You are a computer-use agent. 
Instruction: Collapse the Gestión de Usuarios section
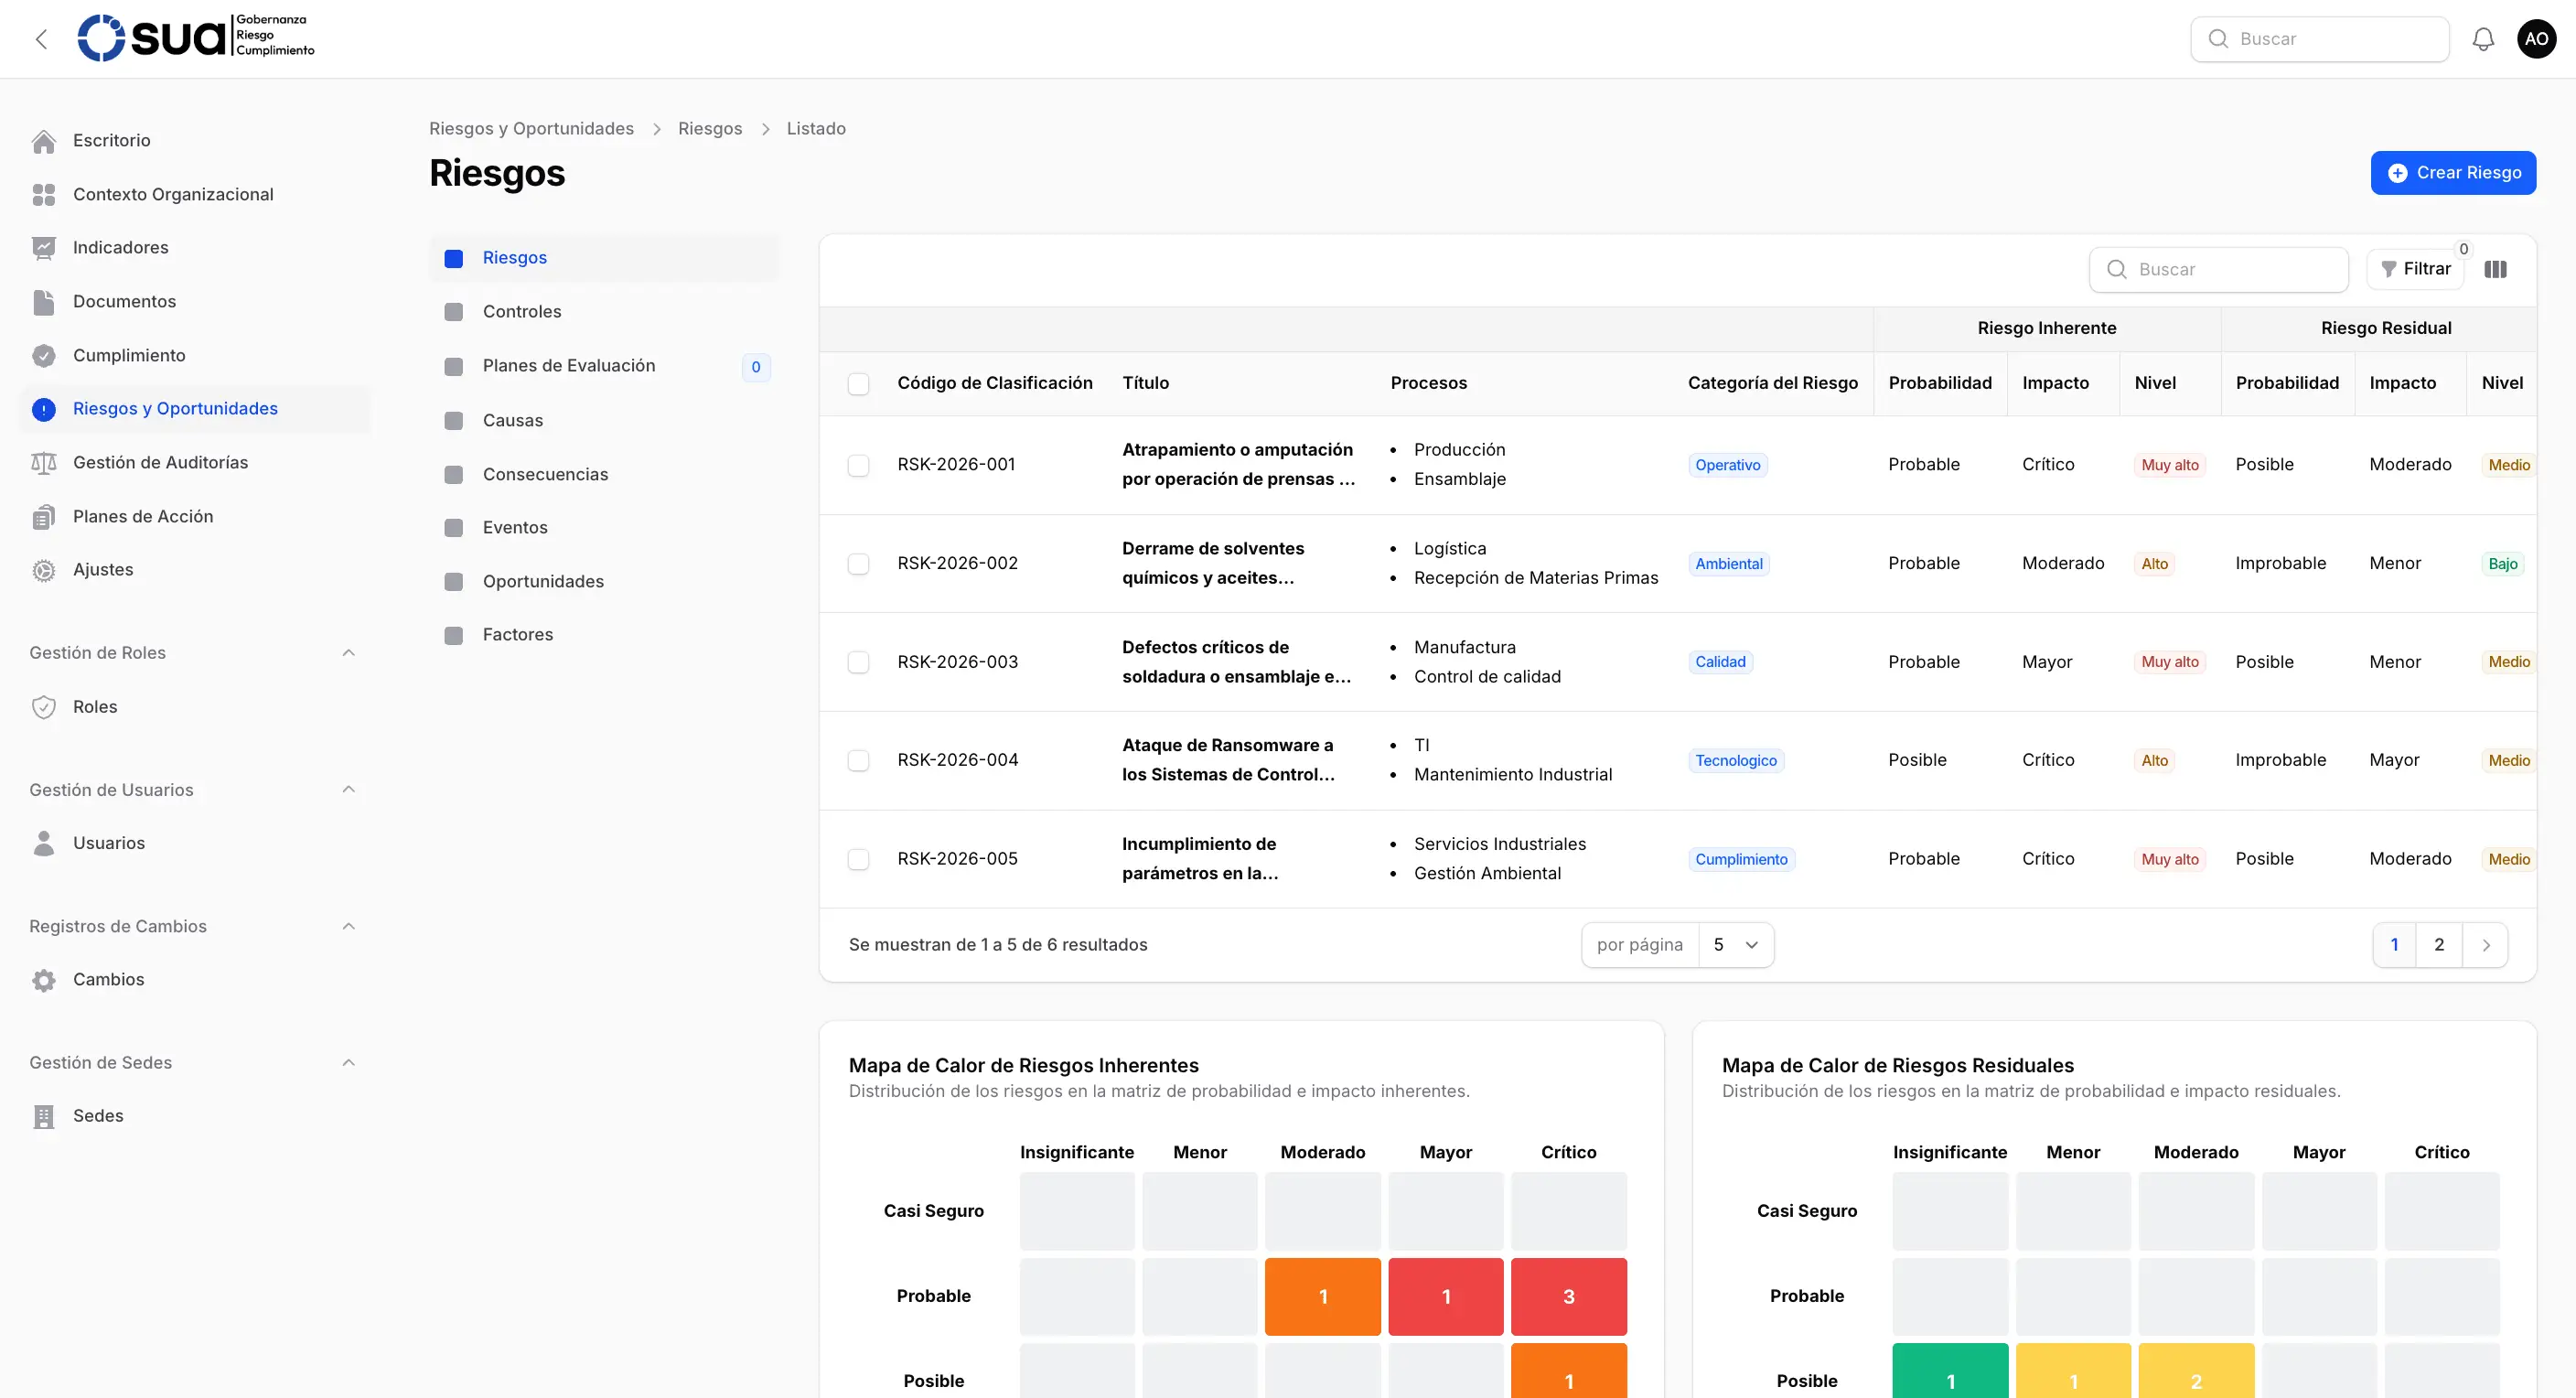tap(348, 790)
